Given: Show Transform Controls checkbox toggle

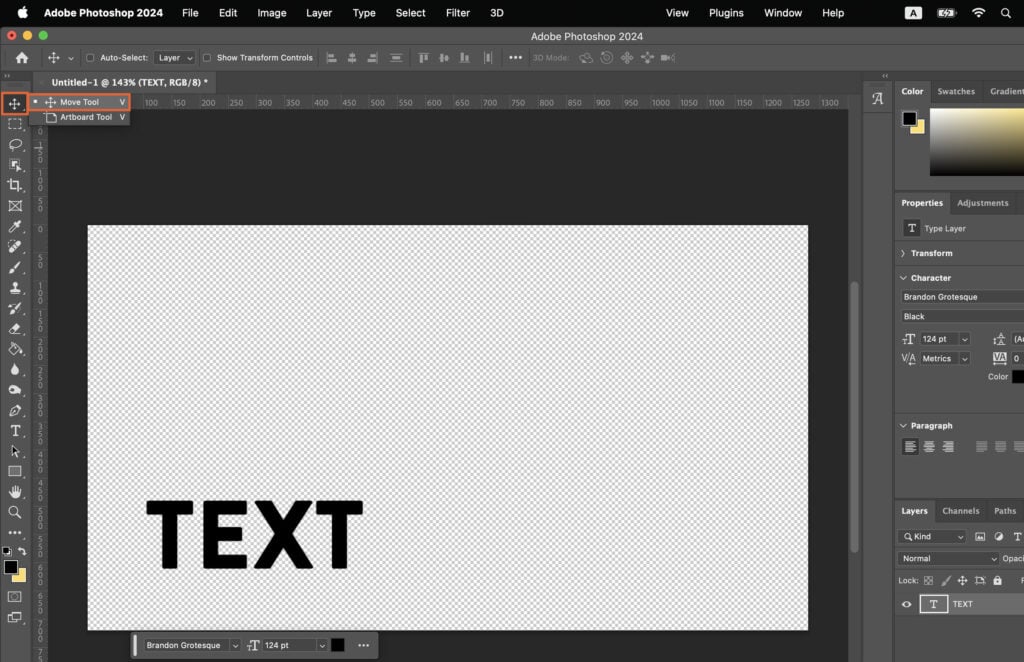Looking at the screenshot, I should (x=208, y=57).
